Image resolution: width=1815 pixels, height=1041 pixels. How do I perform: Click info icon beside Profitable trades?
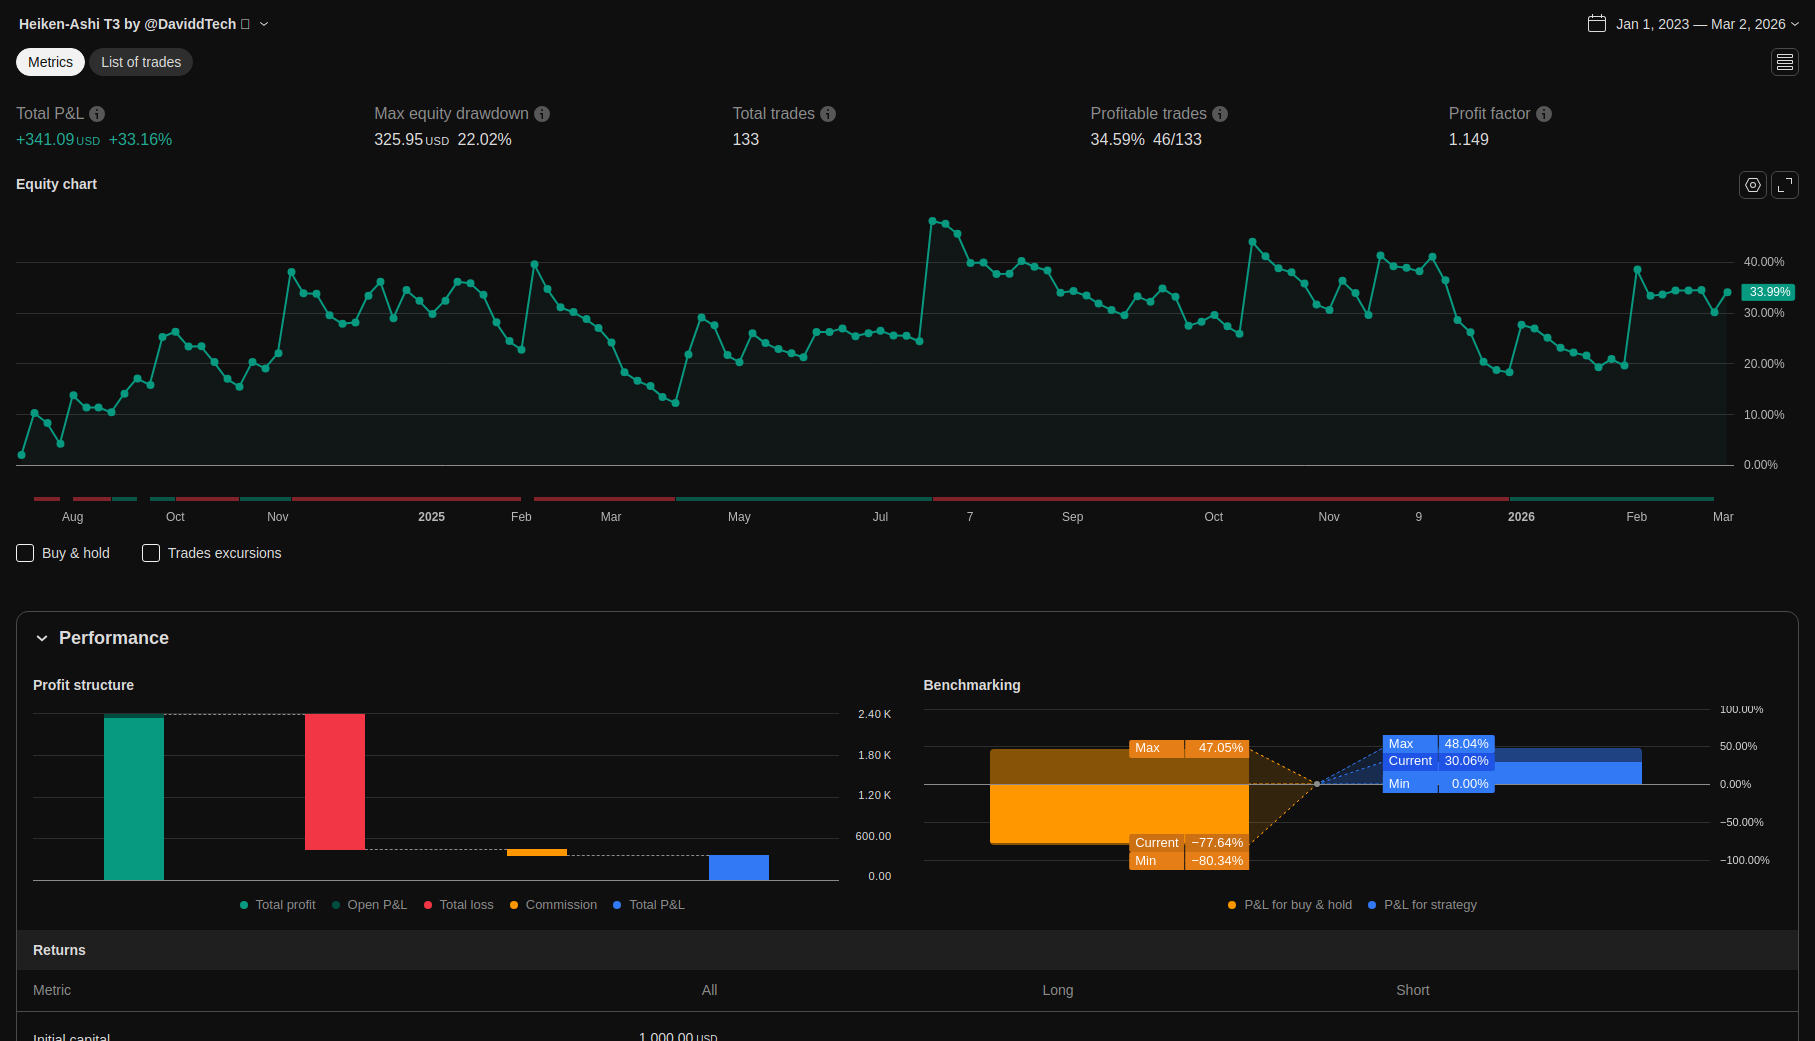pos(1220,114)
